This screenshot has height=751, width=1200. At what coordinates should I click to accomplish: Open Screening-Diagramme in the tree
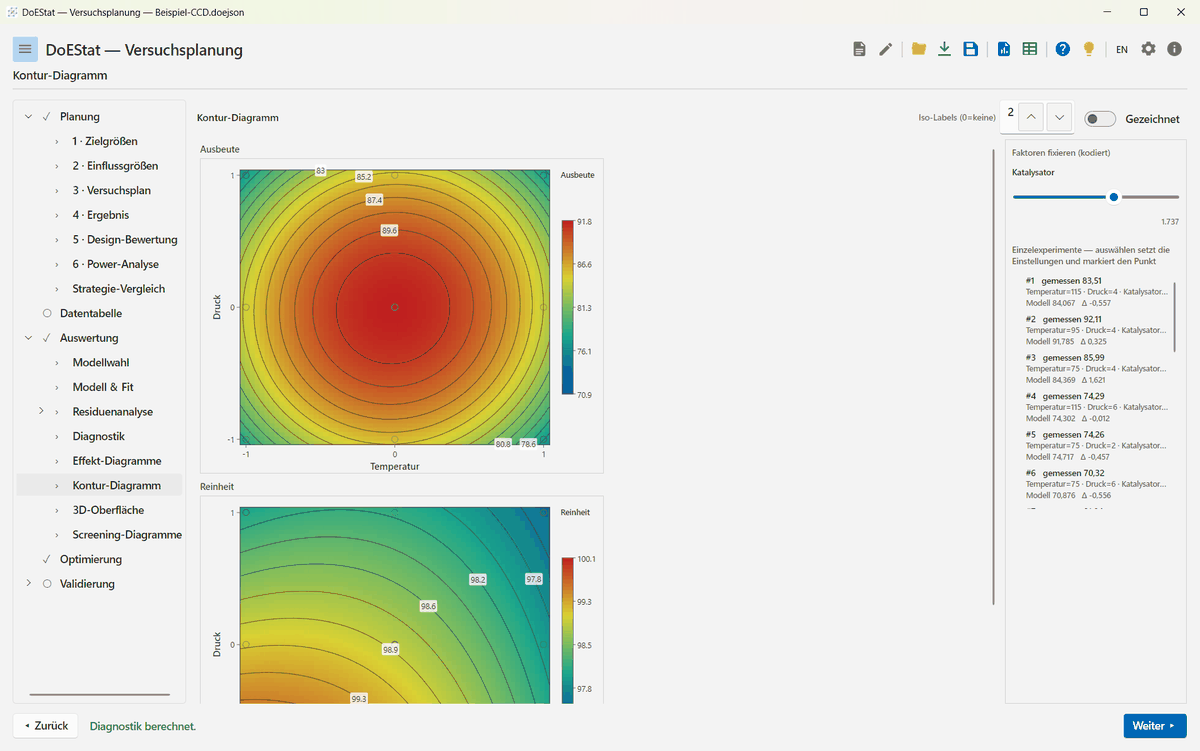point(127,535)
